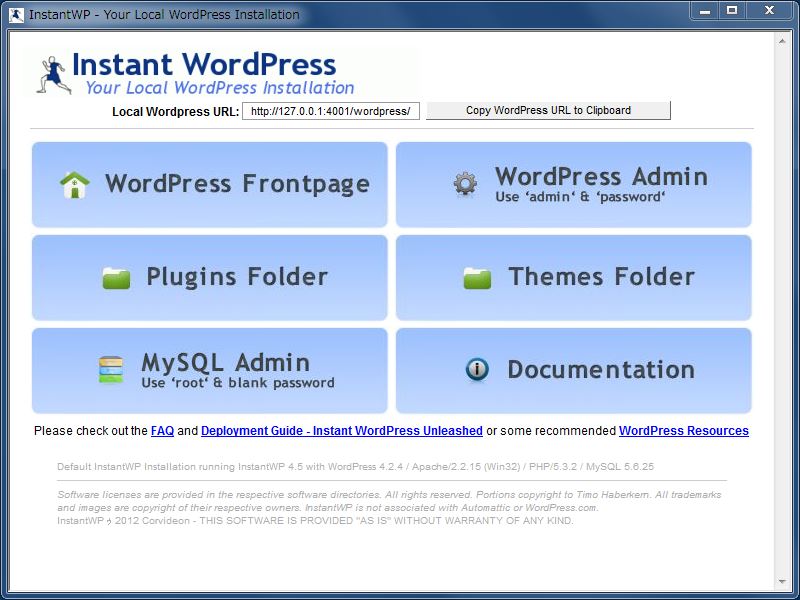This screenshot has width=800, height=600.
Task: Click the 'Local Wordpress URL:' label
Action: (x=176, y=112)
